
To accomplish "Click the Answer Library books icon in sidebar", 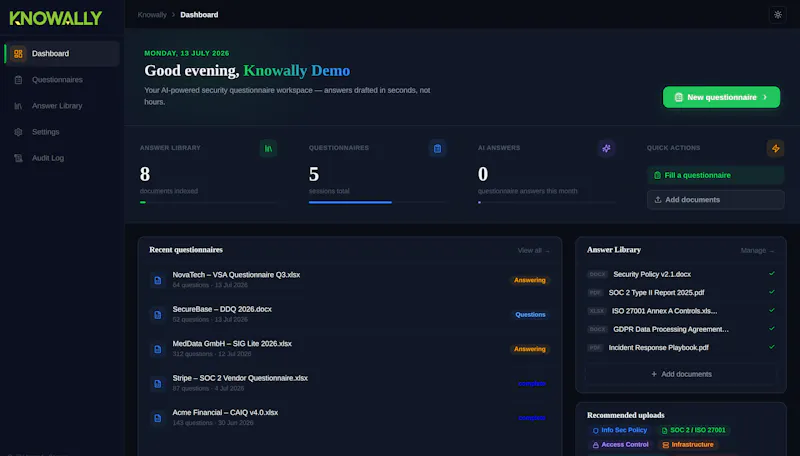I will click(x=18, y=106).
